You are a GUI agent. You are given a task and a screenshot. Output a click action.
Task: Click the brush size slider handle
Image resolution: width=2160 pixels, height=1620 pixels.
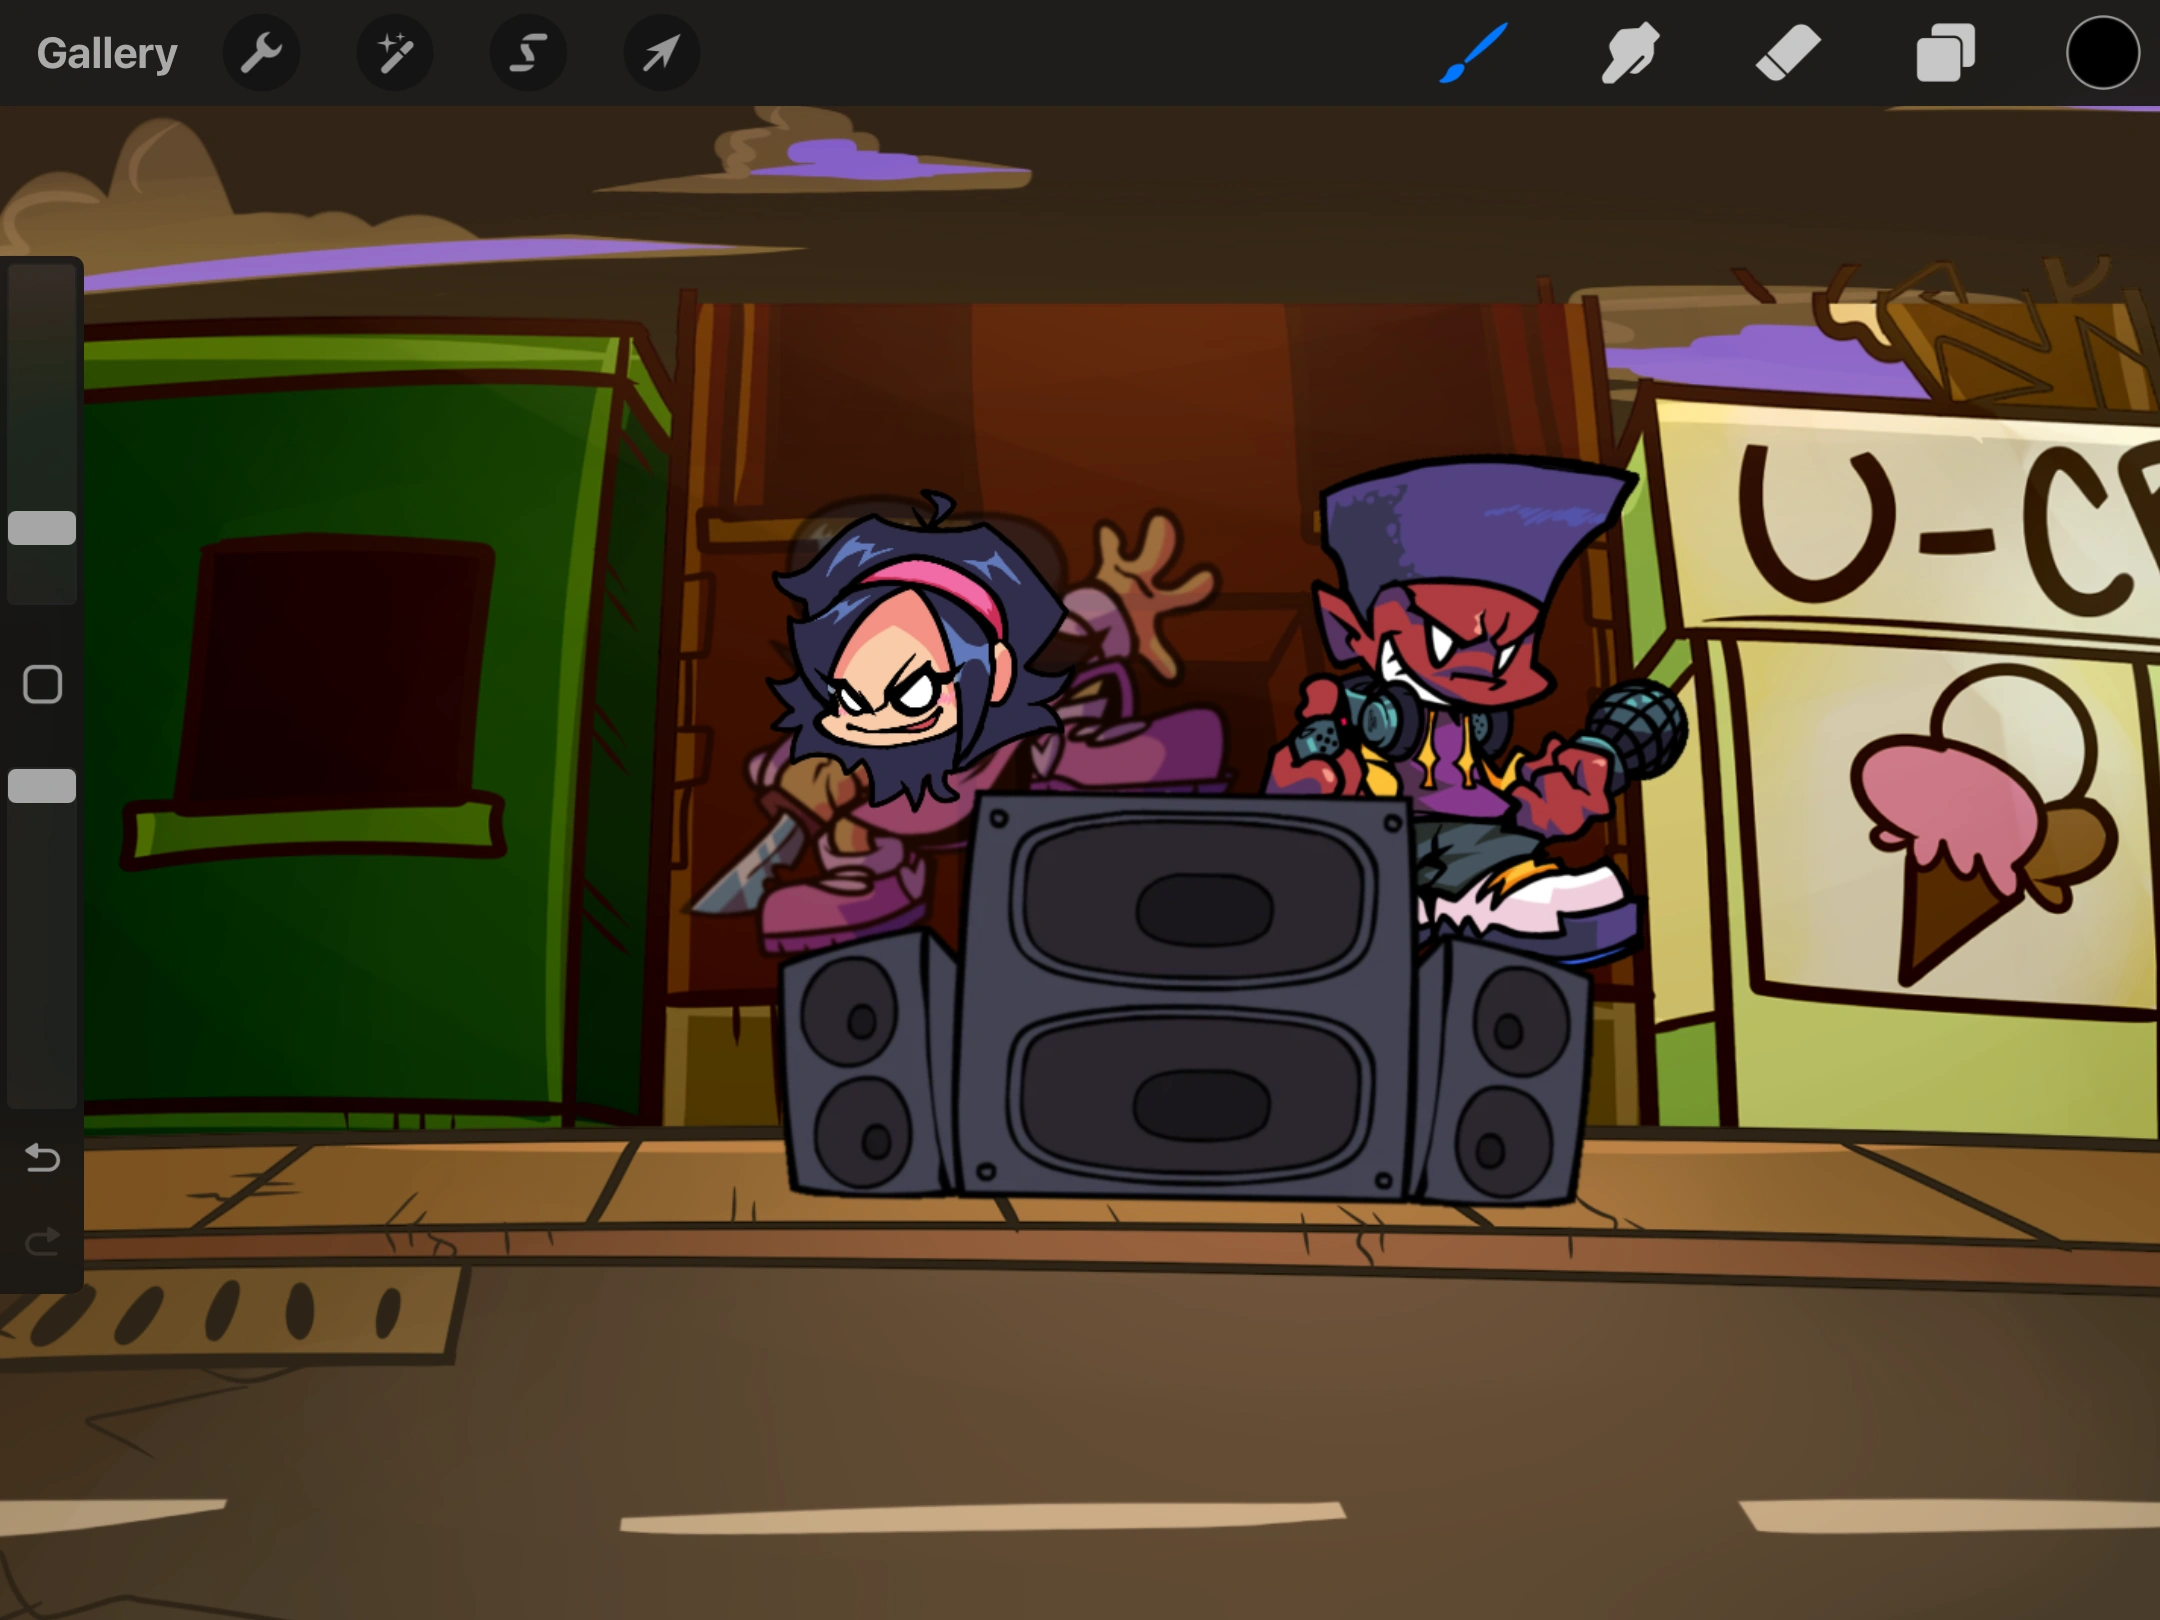pos(42,528)
